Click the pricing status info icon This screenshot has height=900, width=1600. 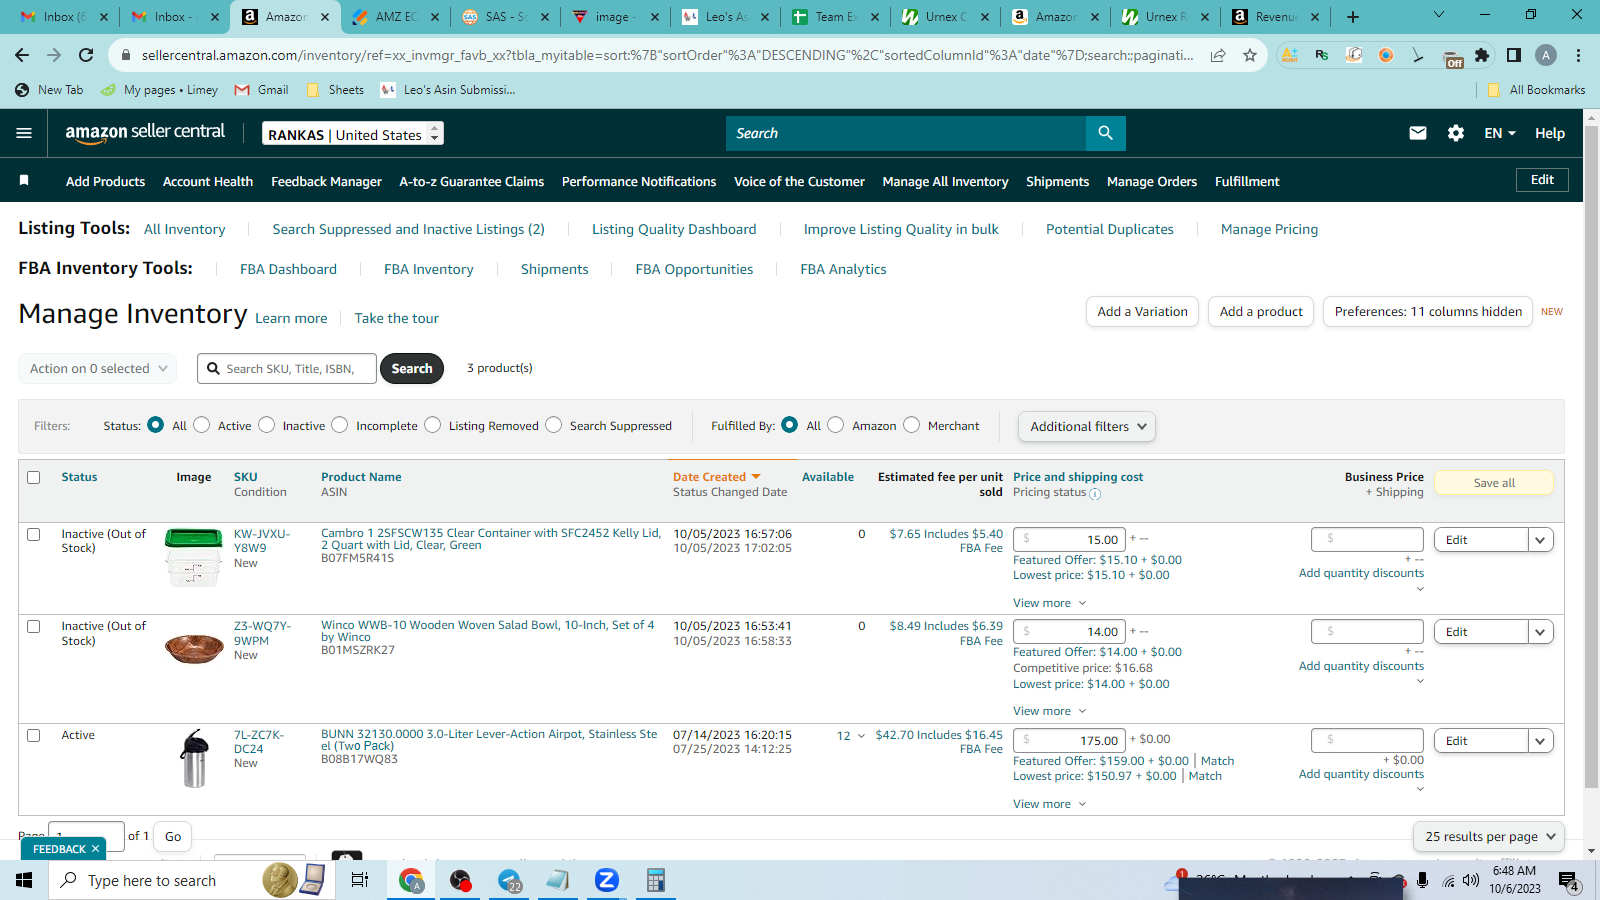click(1095, 494)
